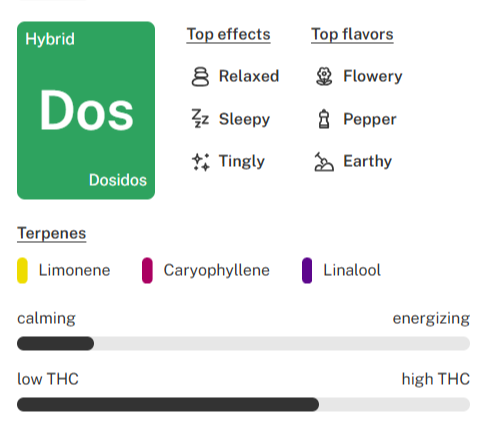Click the calming to energizing bar
The height and width of the screenshot is (431, 481).
pyautogui.click(x=243, y=343)
